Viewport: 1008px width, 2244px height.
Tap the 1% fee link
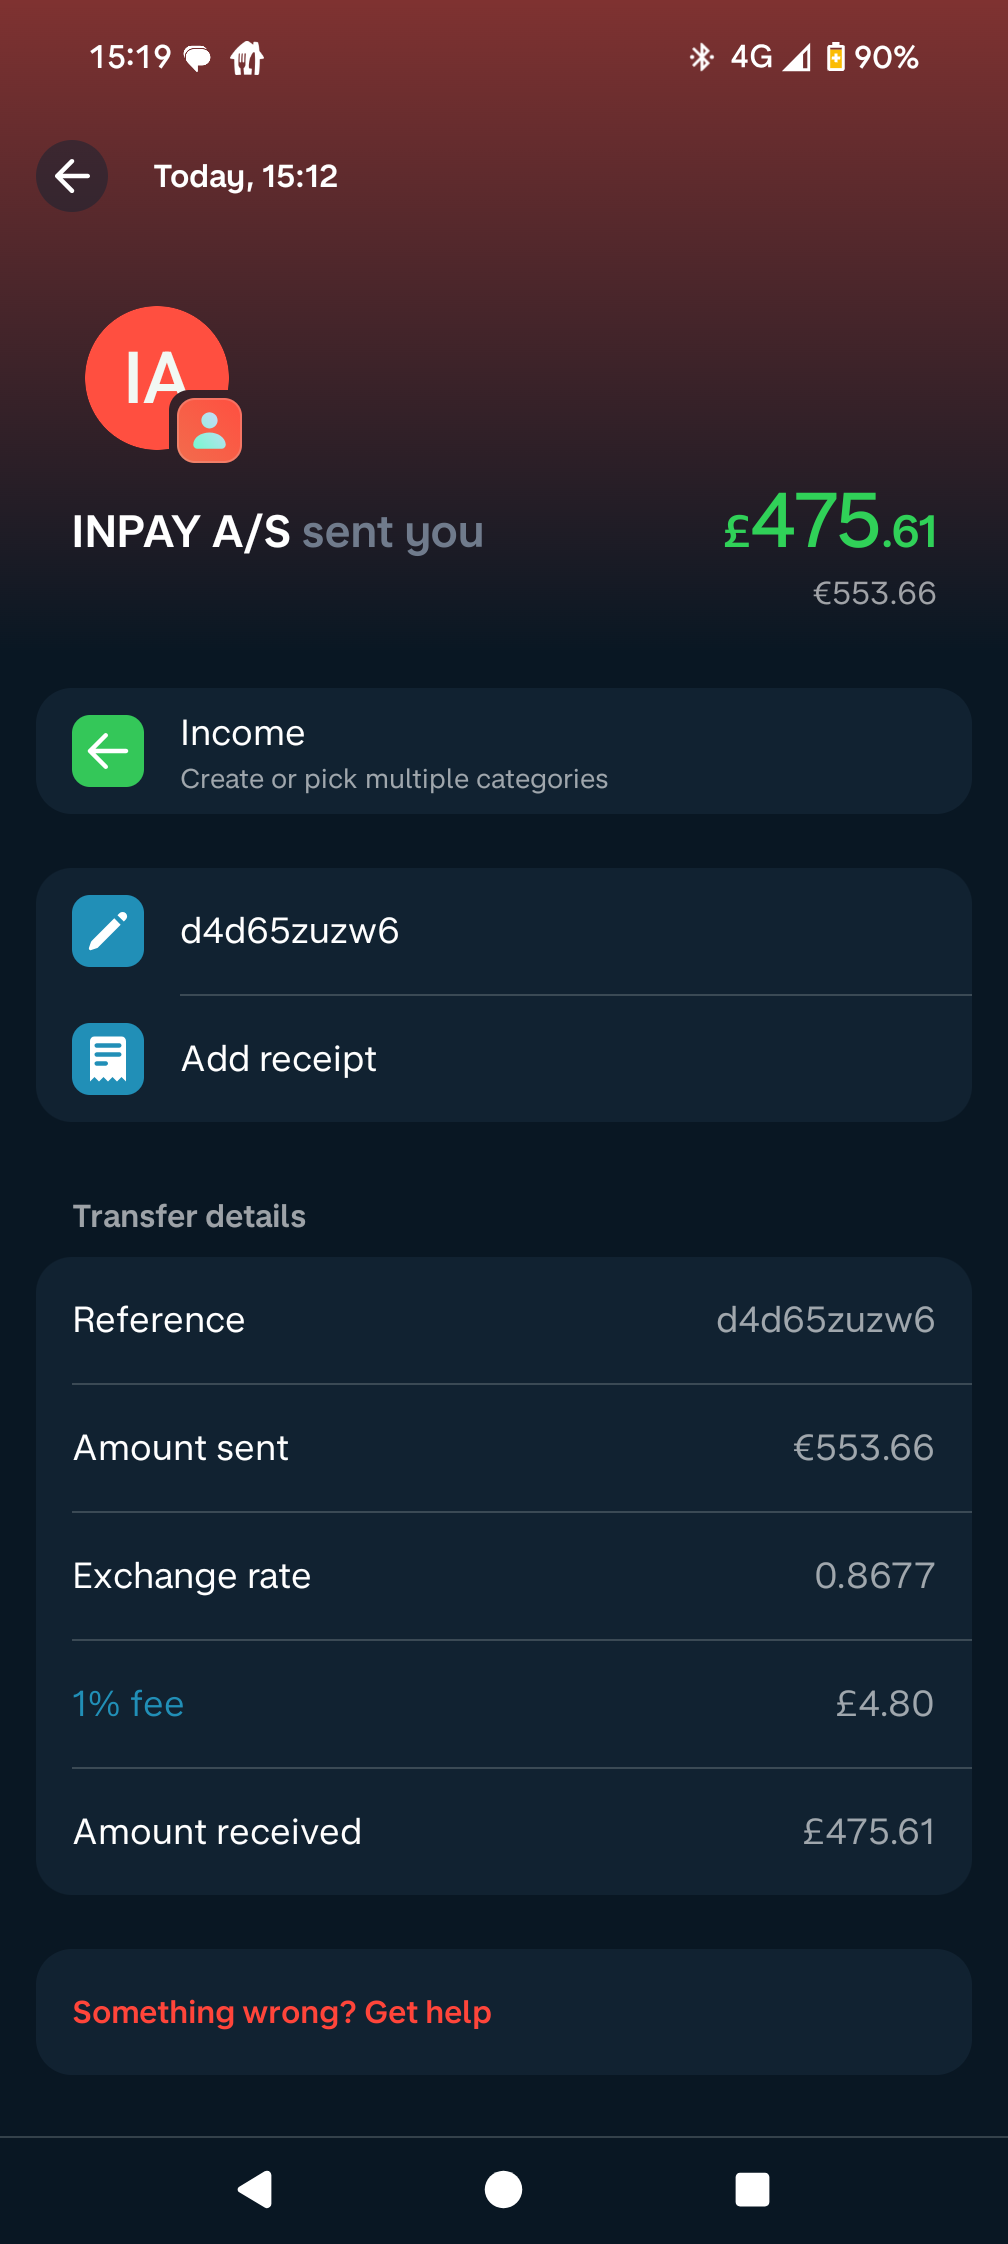(x=129, y=1704)
